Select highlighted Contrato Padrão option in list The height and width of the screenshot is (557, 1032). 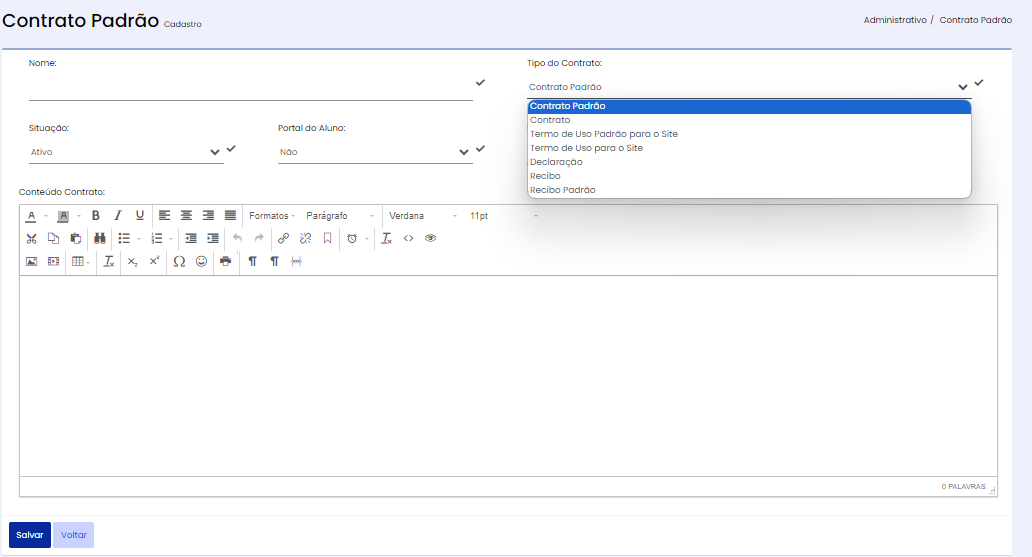[x=749, y=106]
